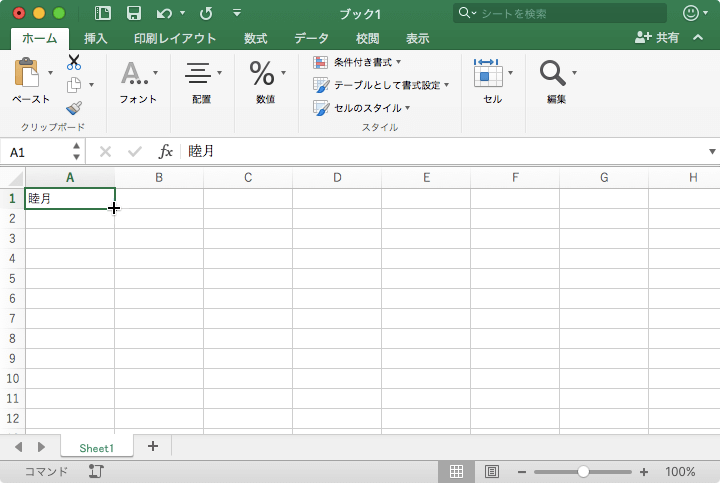The height and width of the screenshot is (483, 720).
Task: Click the 100% zoom level text
Action: pos(680,472)
